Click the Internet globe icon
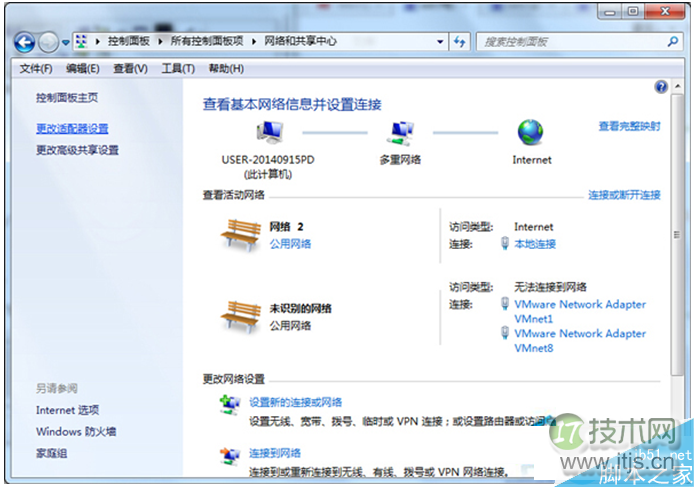This screenshot has width=694, height=487. 530,132
